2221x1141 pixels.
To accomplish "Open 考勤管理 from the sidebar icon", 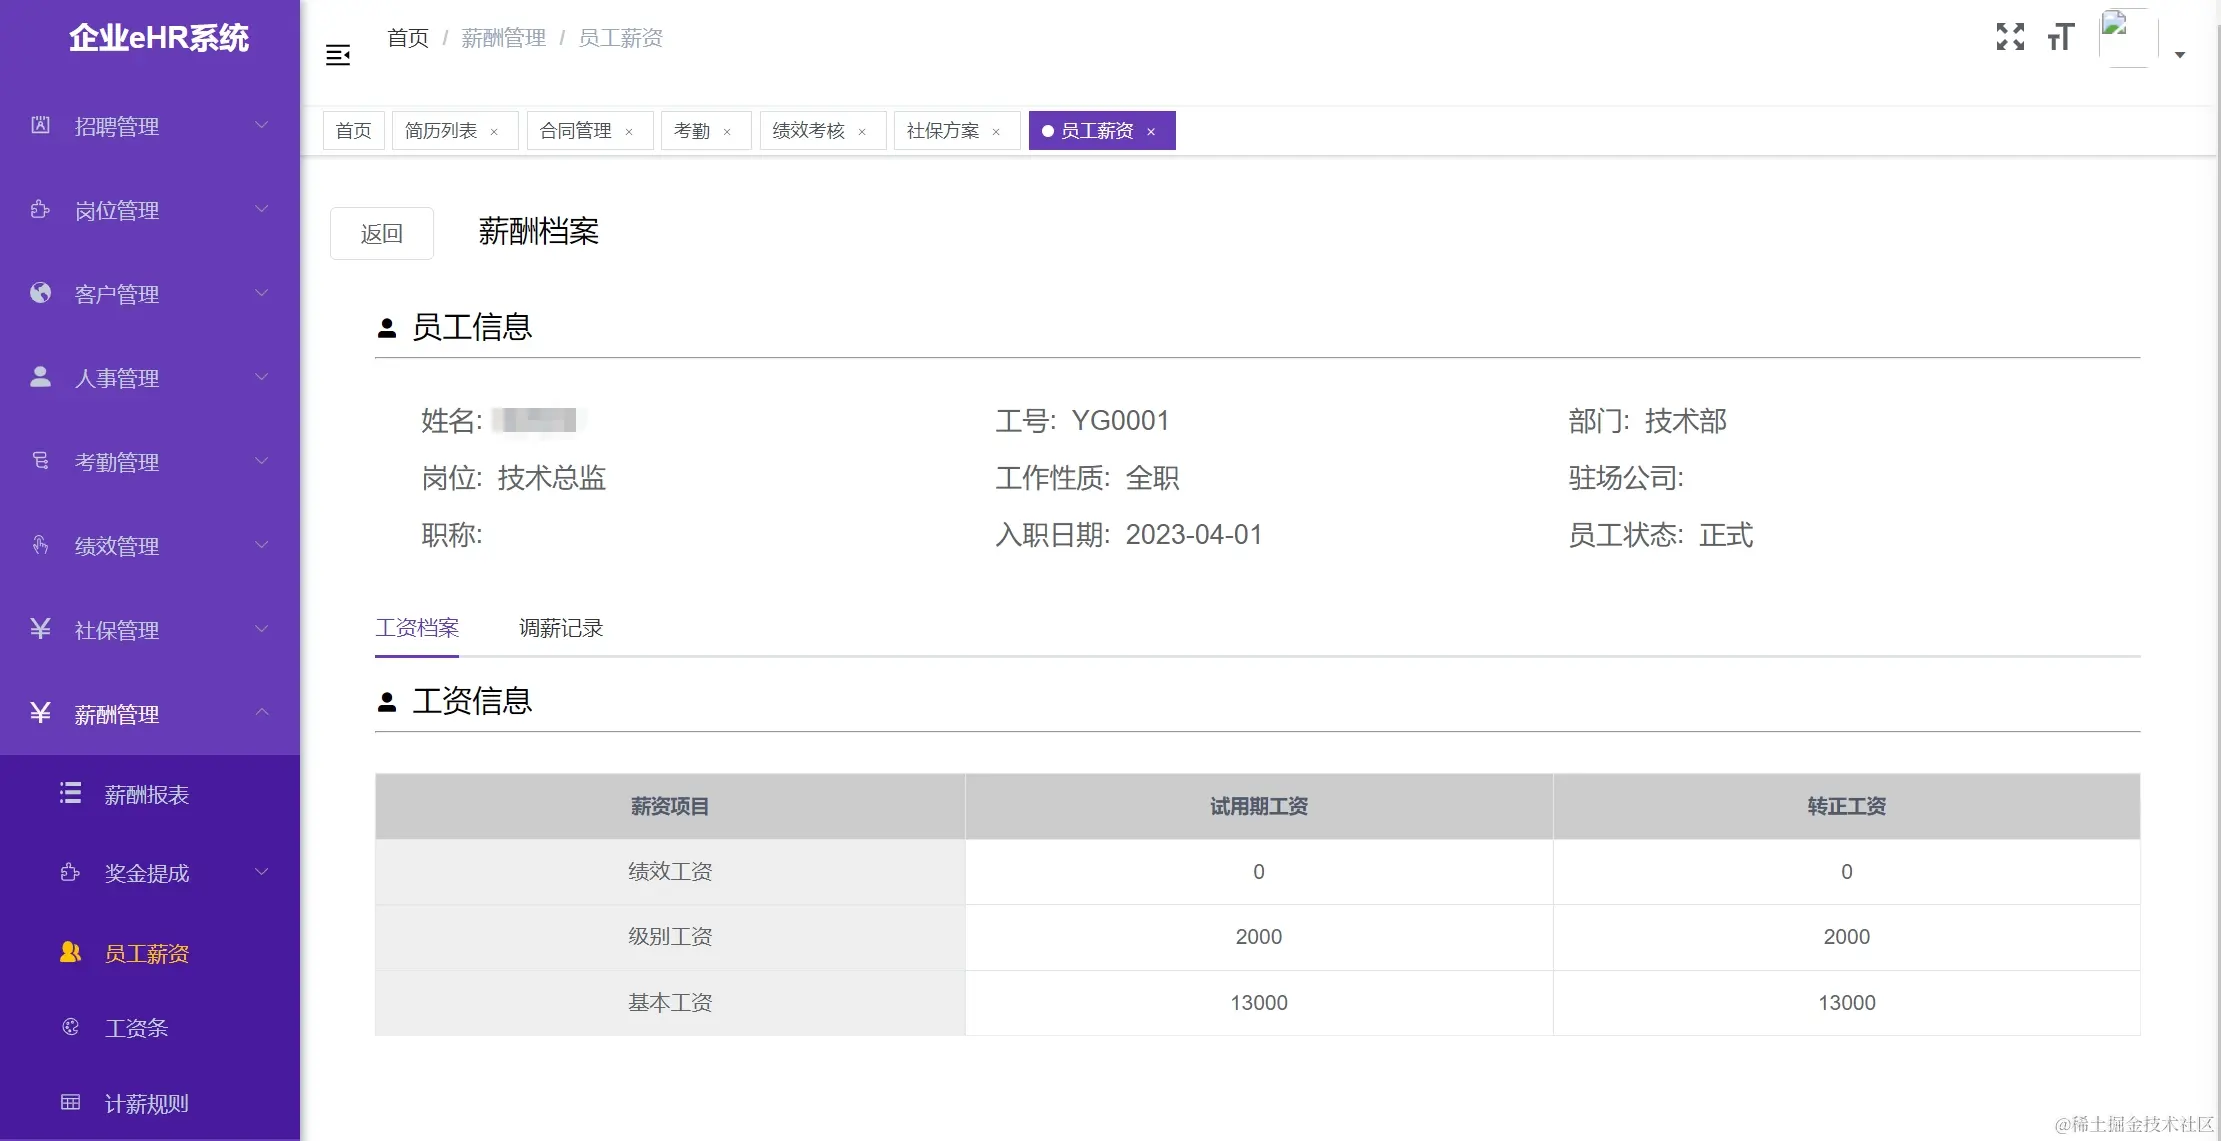I will coord(40,461).
